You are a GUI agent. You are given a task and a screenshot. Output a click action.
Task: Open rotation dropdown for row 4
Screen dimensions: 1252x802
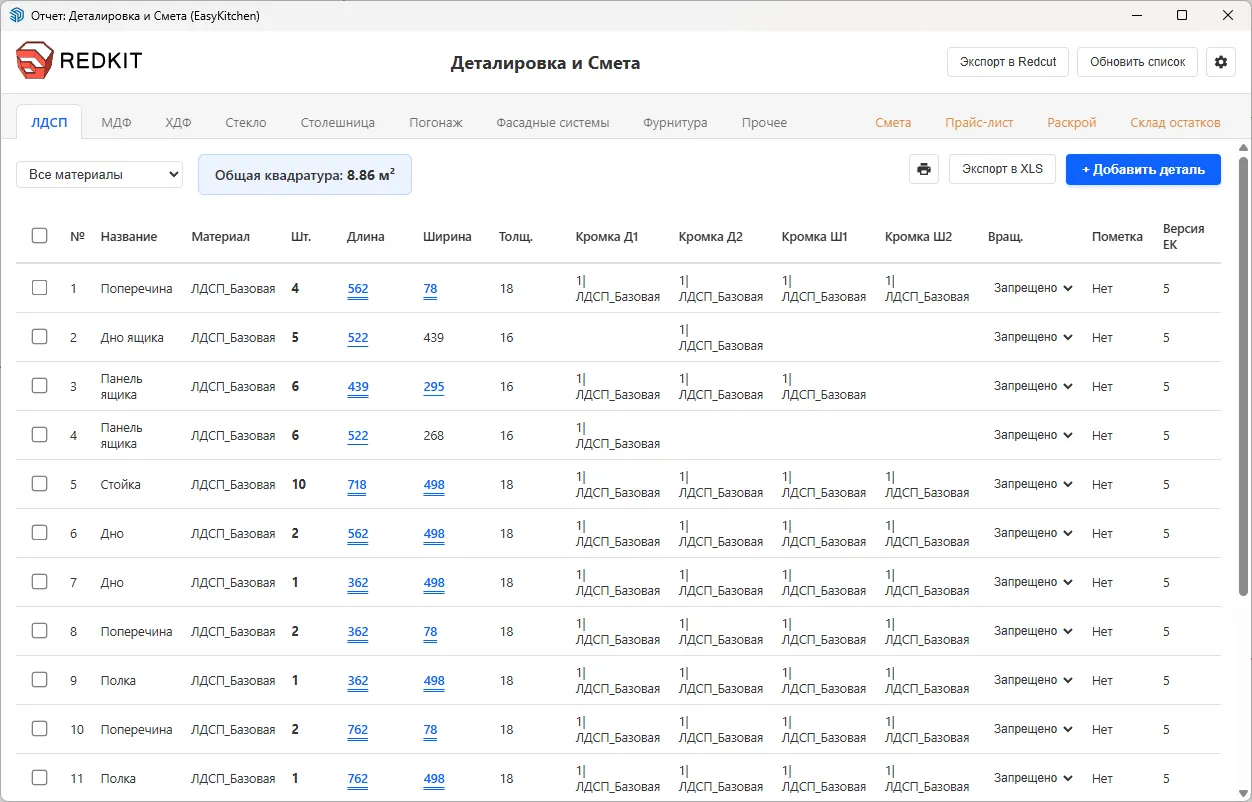[1033, 435]
